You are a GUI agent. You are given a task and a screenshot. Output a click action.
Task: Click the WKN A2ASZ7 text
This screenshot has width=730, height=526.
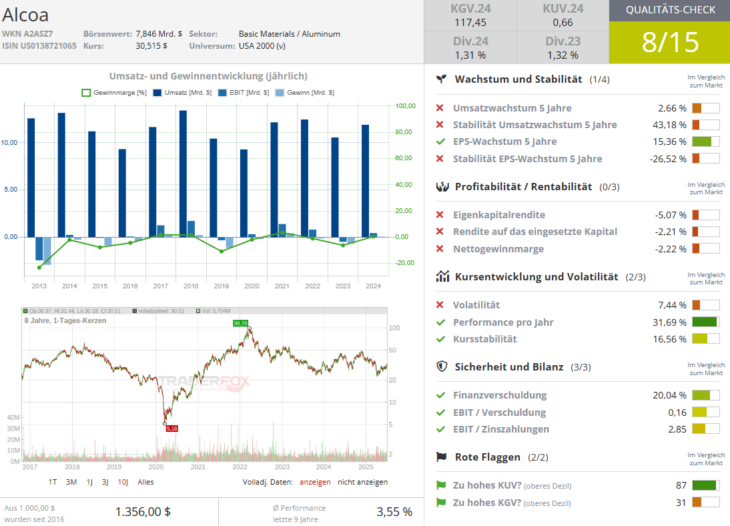pos(27,34)
